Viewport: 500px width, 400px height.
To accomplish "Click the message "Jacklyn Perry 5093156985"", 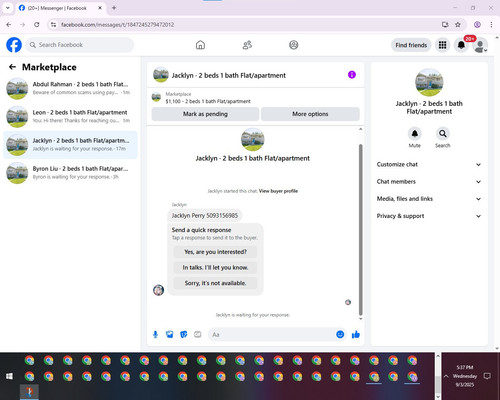I will click(x=205, y=216).
